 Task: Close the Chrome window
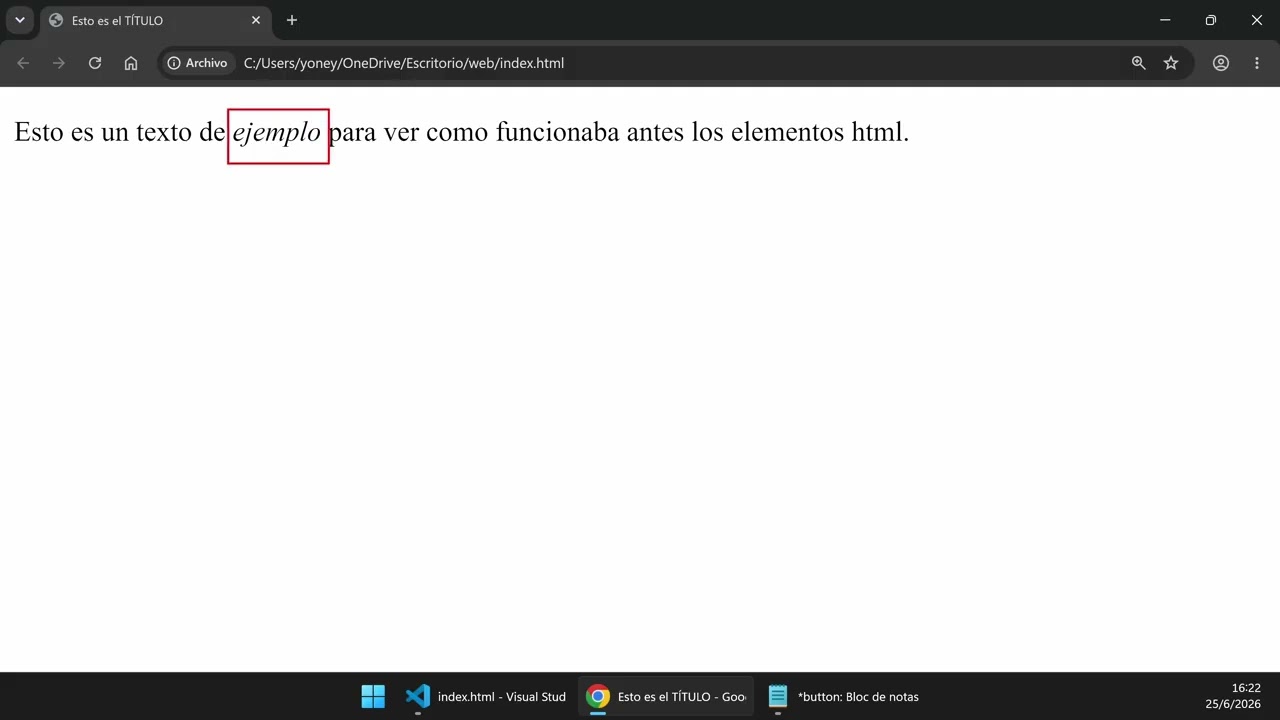pos(1257,20)
